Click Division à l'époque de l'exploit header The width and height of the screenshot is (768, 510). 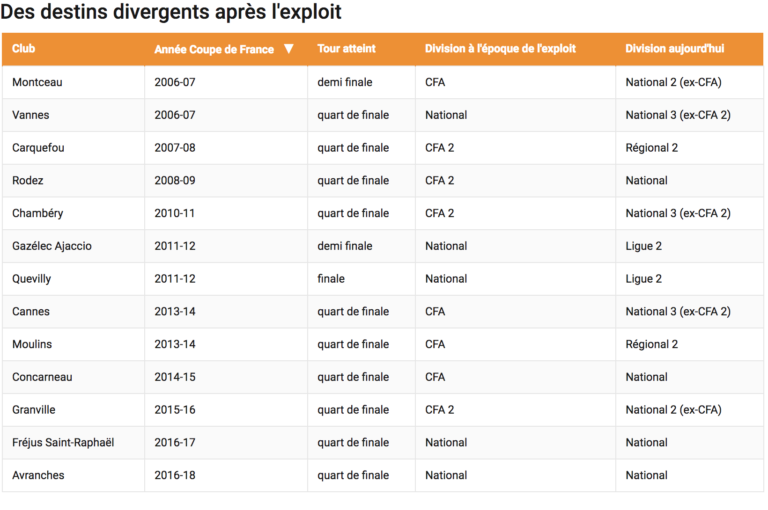(x=499, y=49)
